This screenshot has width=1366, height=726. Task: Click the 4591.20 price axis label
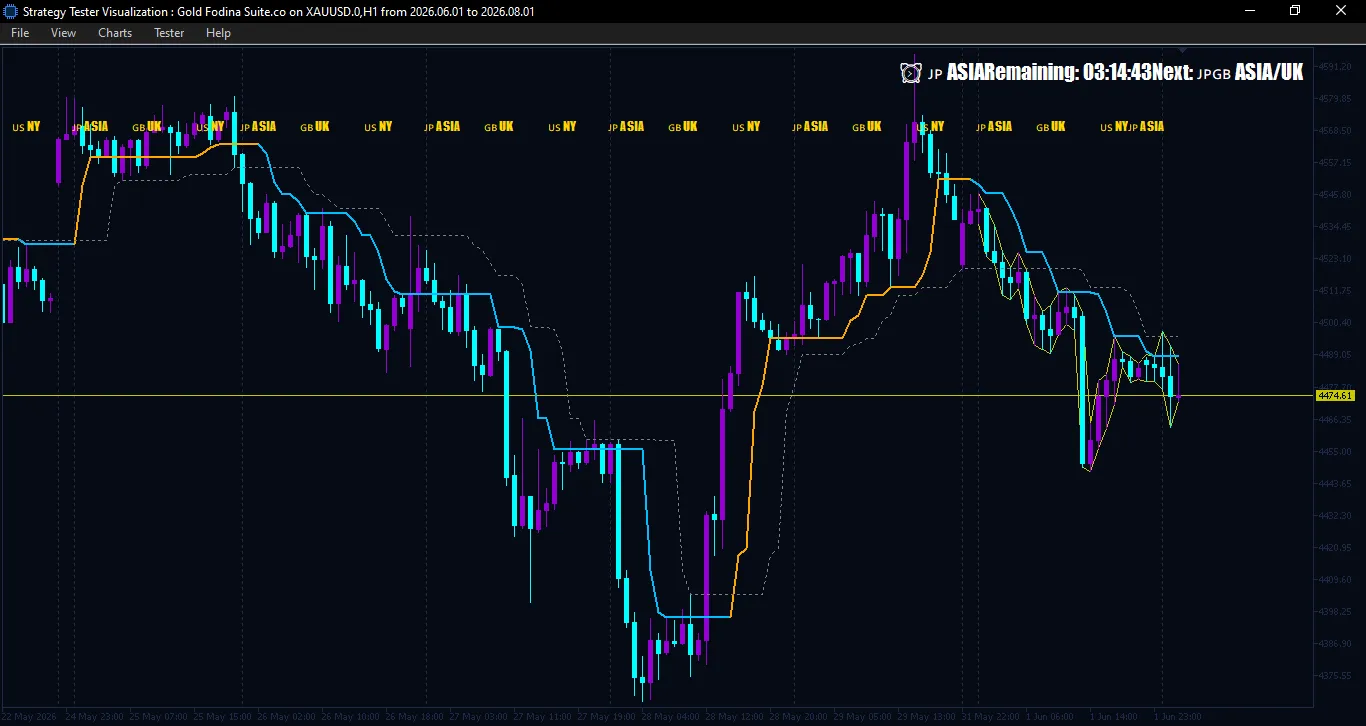click(1335, 66)
